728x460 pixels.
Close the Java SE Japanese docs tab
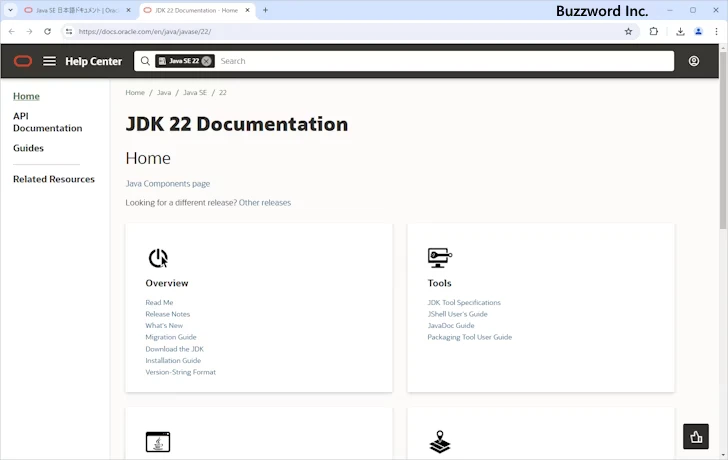pyautogui.click(x=129, y=10)
